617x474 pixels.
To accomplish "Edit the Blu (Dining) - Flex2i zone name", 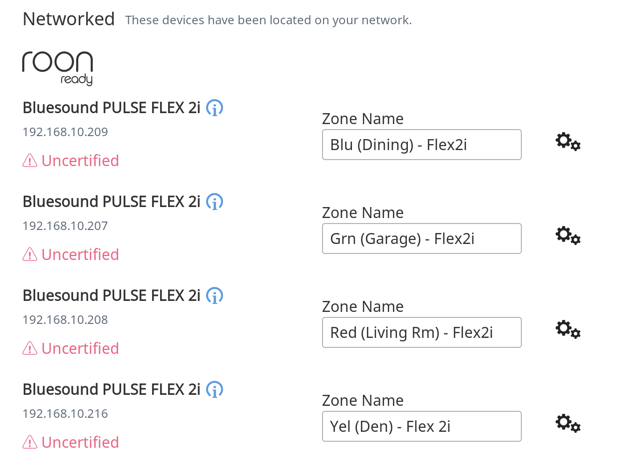I will (x=422, y=145).
